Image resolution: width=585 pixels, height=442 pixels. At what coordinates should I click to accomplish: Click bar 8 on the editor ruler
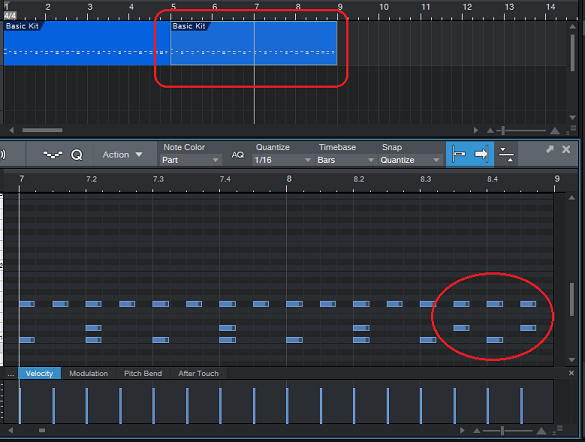click(289, 179)
